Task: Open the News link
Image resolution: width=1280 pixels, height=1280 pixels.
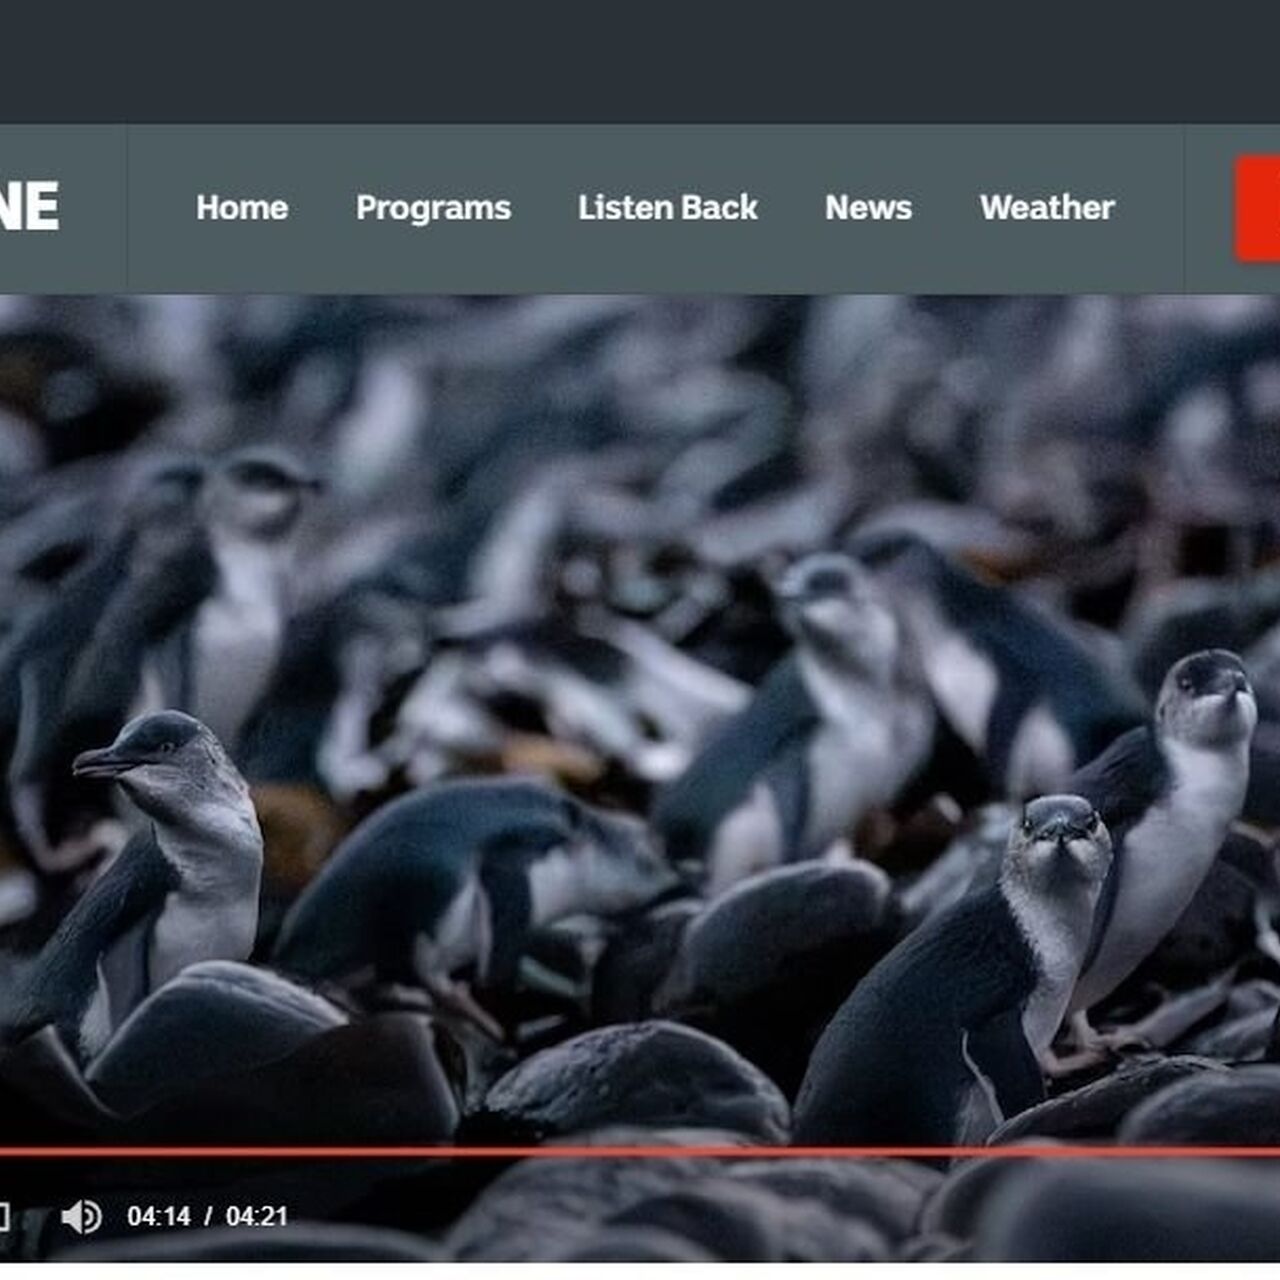Action: click(x=868, y=208)
